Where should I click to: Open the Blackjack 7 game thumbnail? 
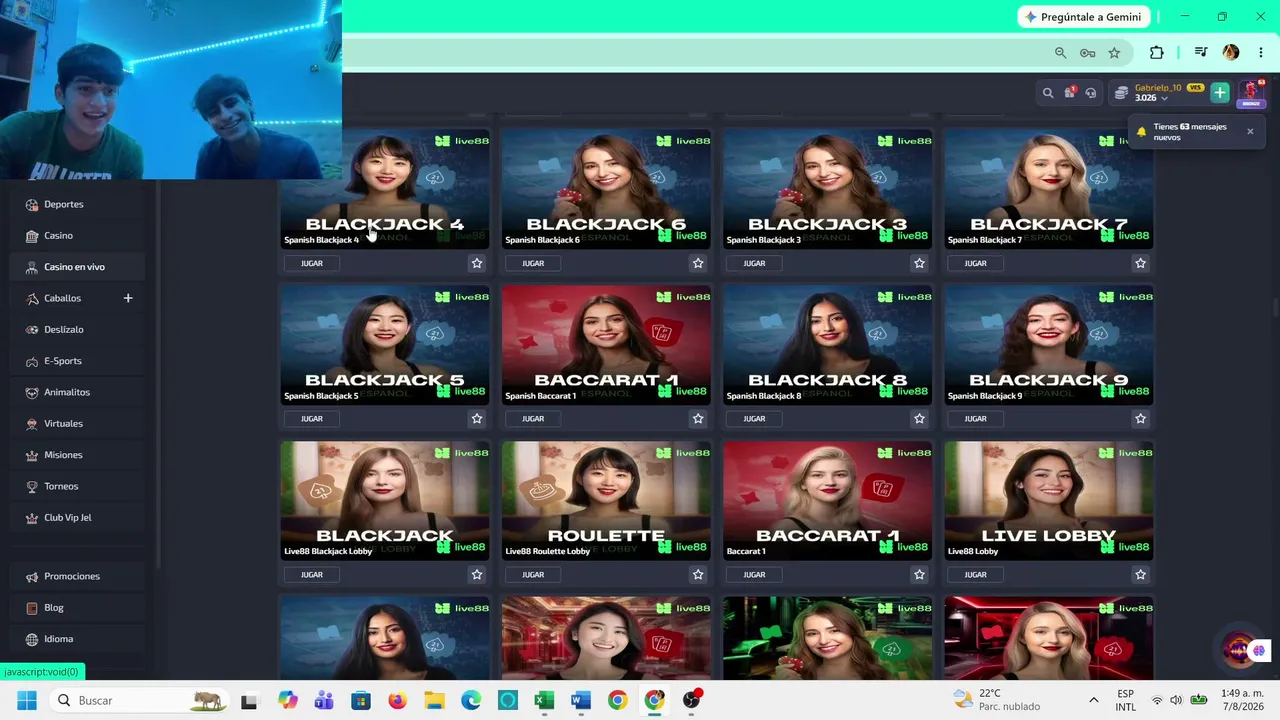click(1049, 189)
